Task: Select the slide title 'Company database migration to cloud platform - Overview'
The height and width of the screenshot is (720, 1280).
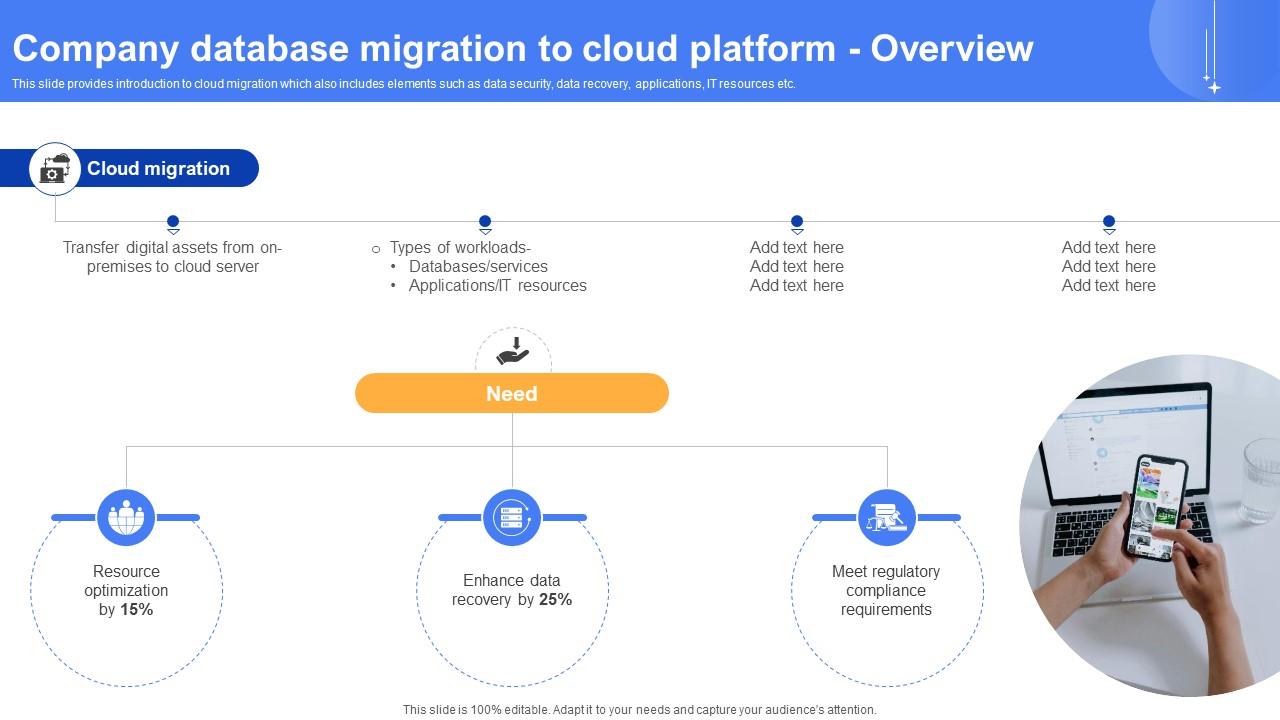Action: (x=523, y=48)
